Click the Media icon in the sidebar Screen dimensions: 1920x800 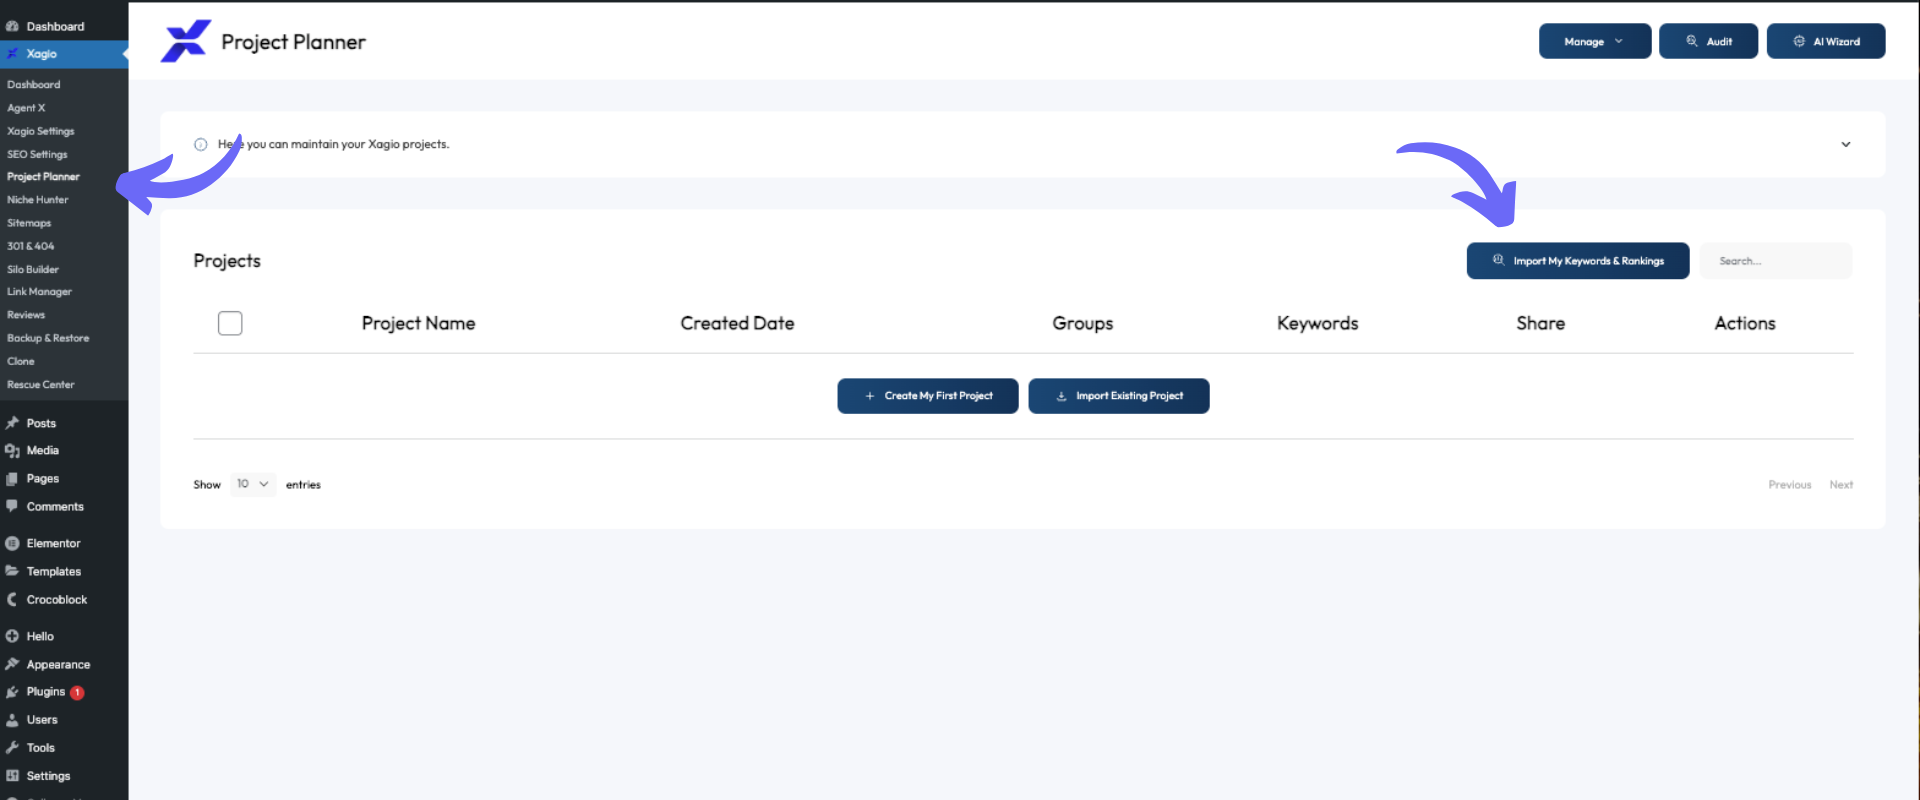click(12, 451)
